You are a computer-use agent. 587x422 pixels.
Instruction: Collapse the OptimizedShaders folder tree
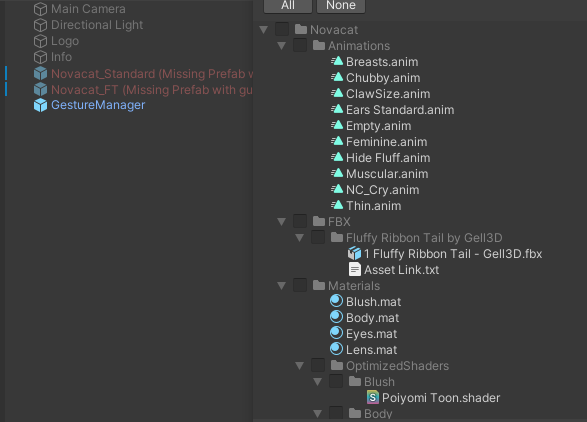pos(299,366)
